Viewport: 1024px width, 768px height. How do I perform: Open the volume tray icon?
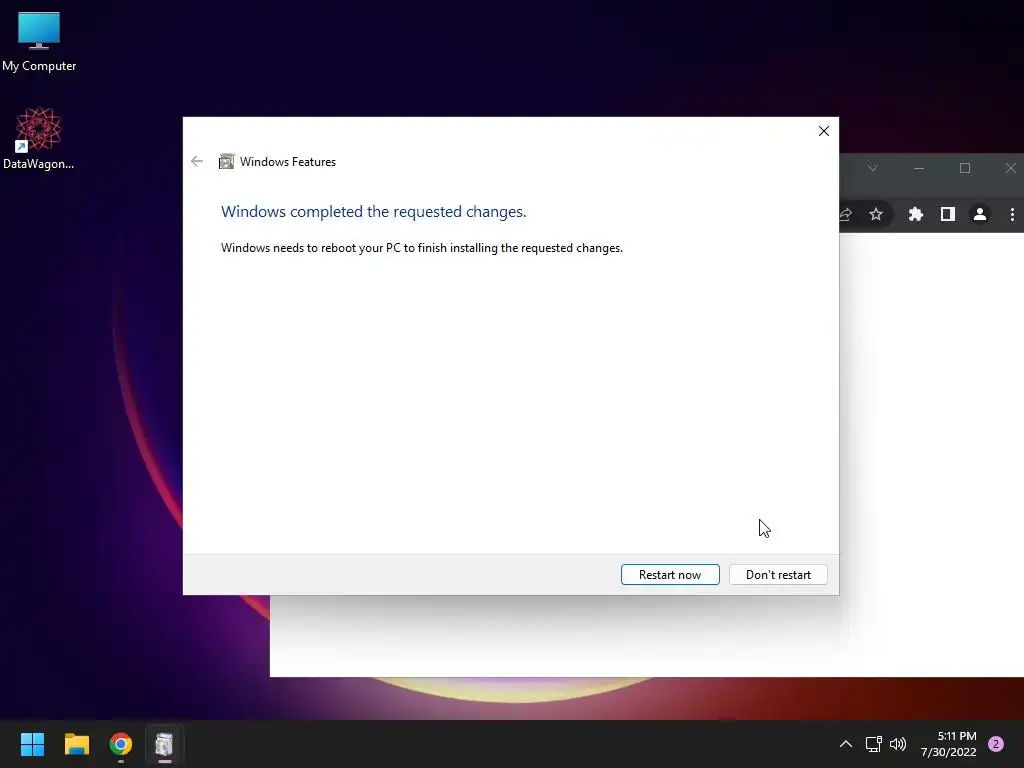[898, 744]
